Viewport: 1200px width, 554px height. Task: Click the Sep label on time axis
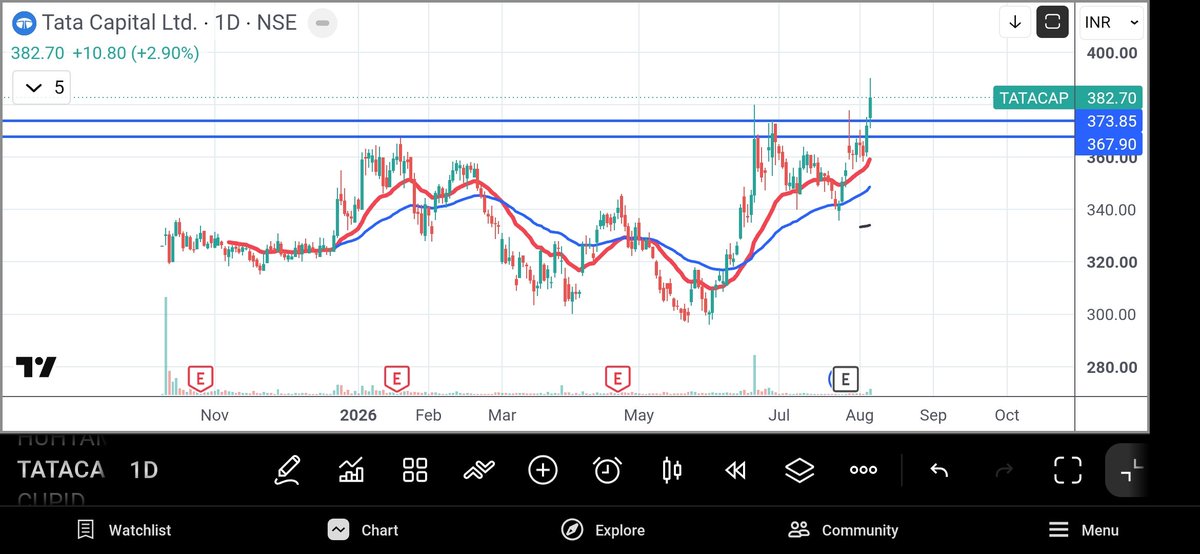point(932,415)
